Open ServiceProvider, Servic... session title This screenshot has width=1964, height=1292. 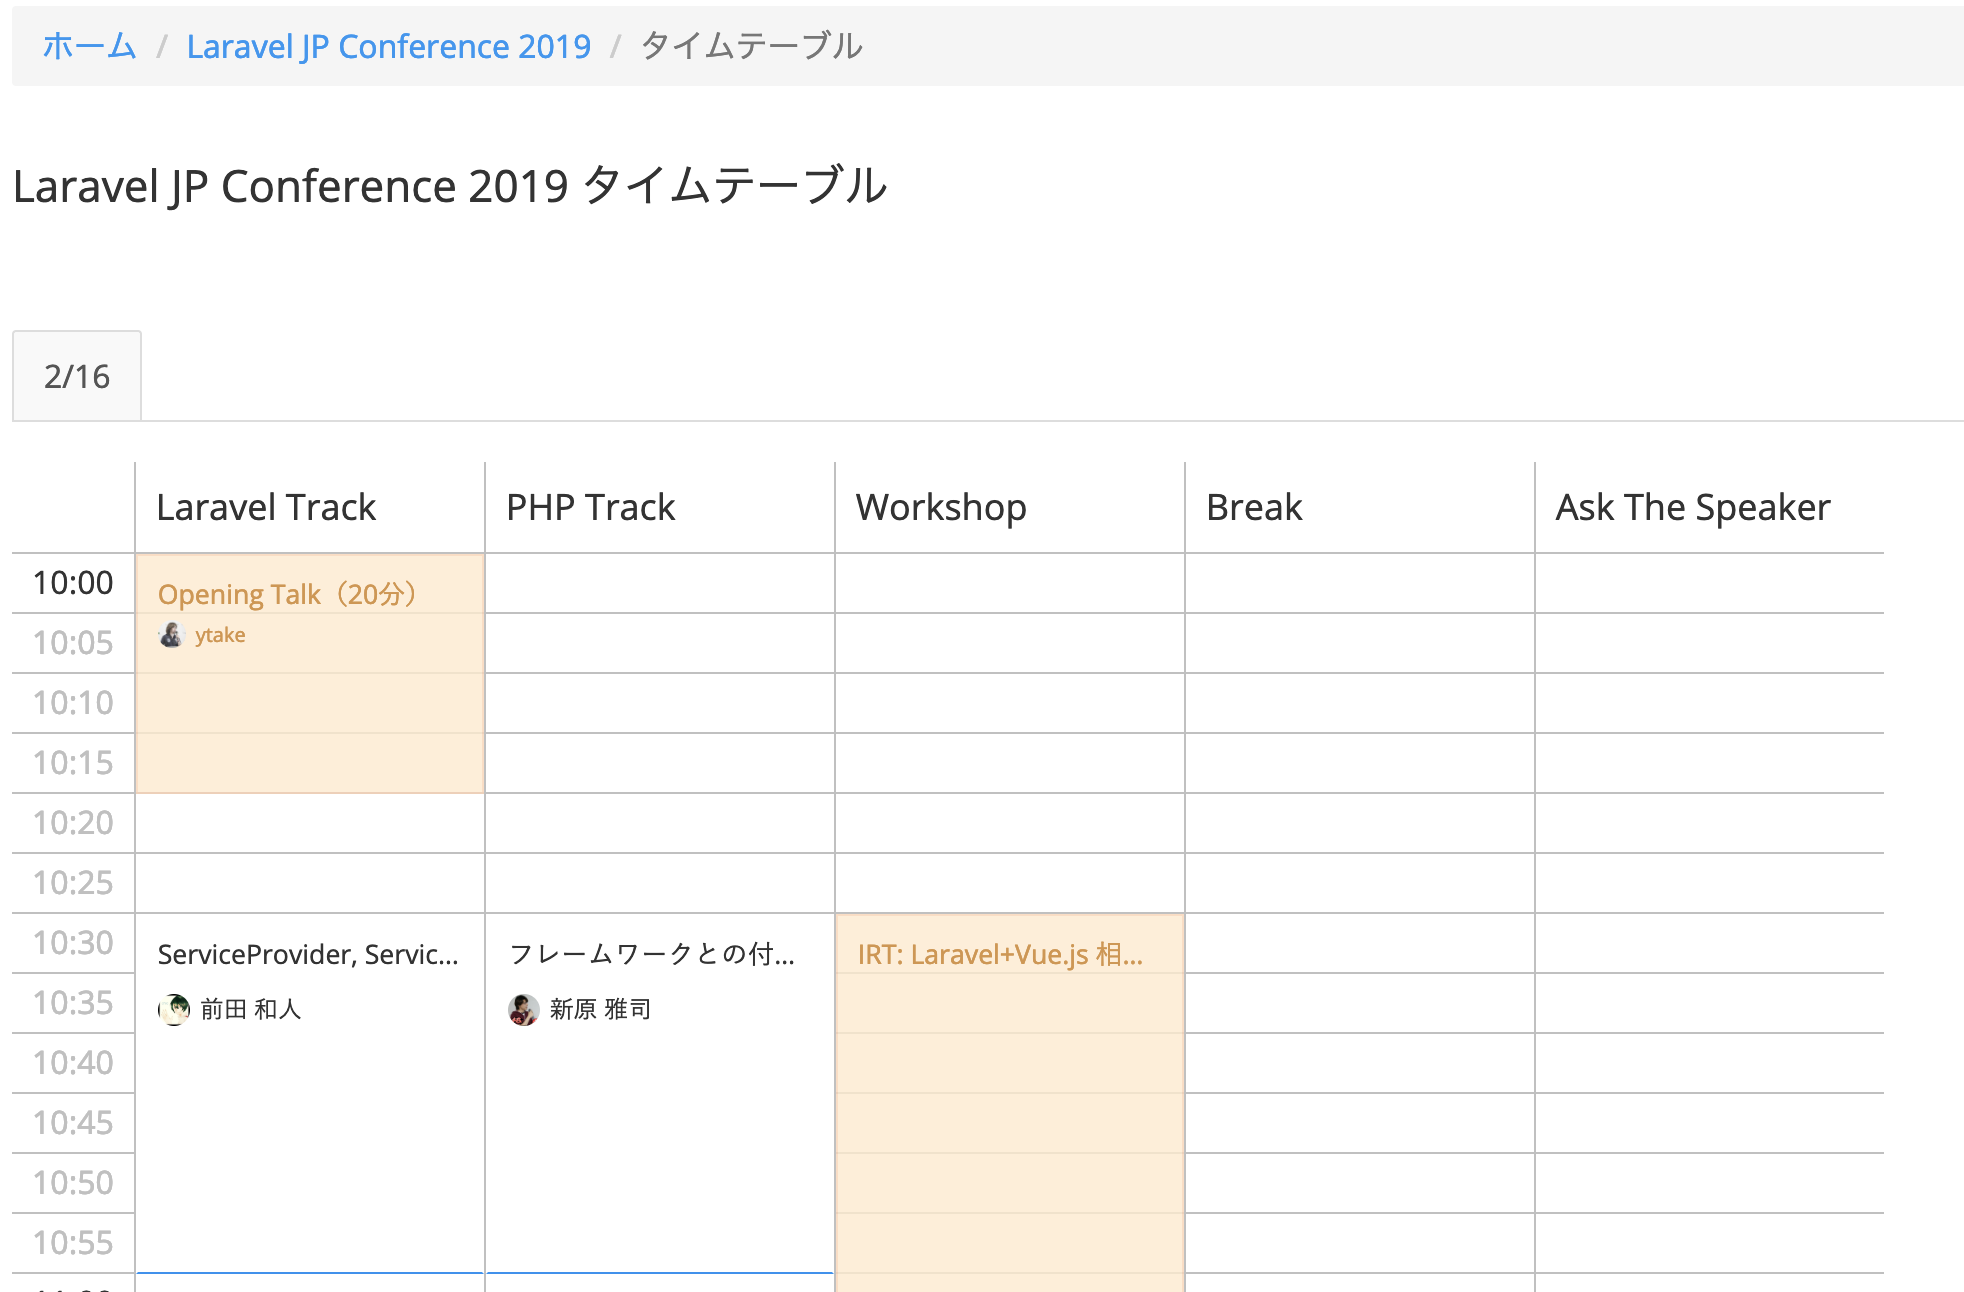[308, 954]
